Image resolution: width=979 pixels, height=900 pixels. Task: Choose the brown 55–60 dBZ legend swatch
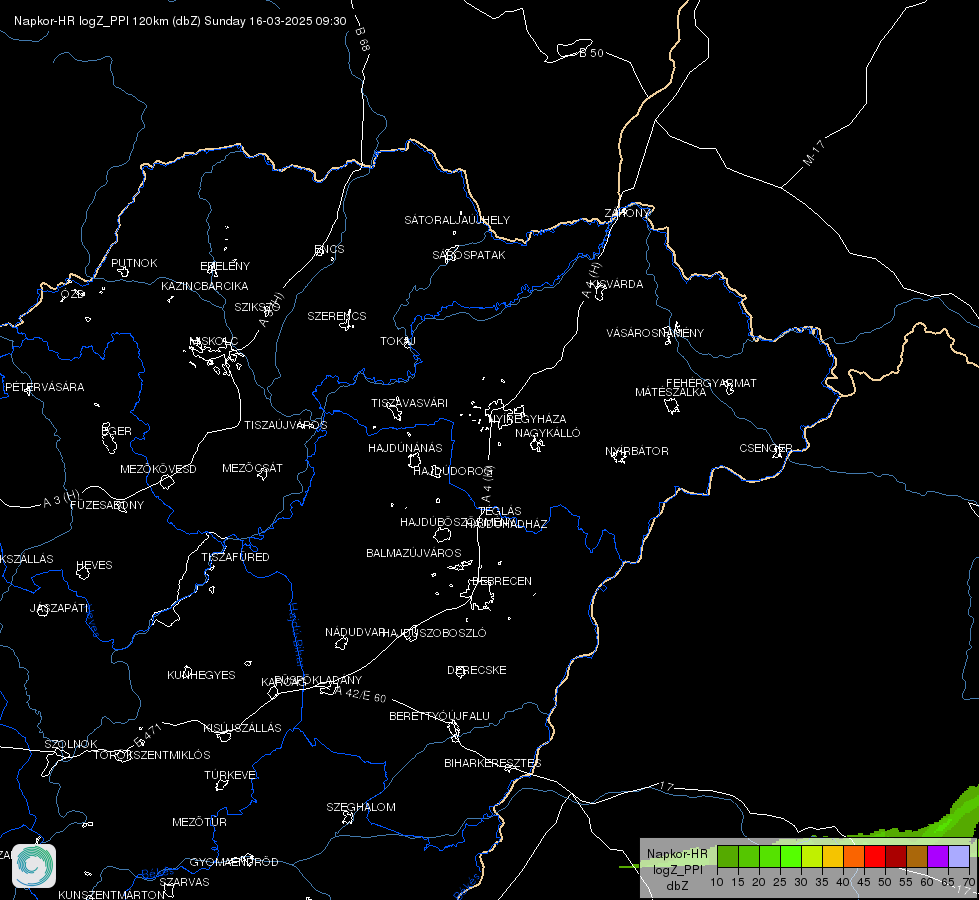[917, 857]
